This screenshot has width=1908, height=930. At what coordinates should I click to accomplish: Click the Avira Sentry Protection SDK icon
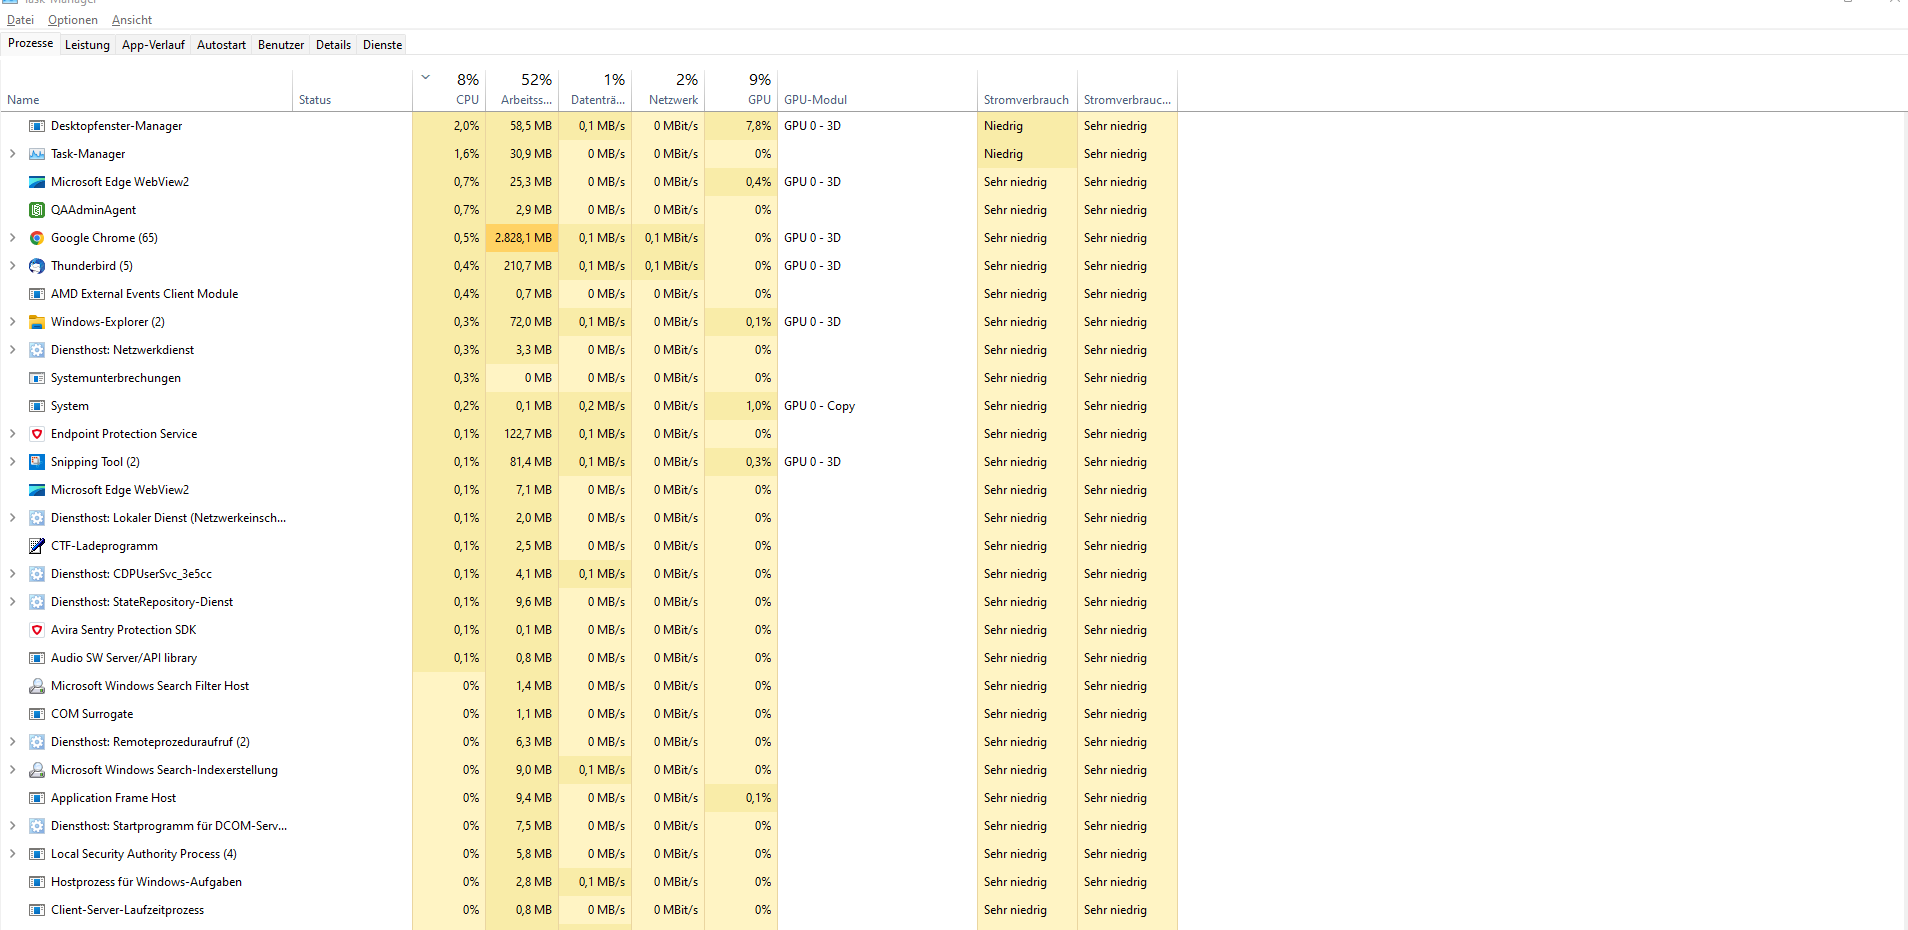coord(37,630)
